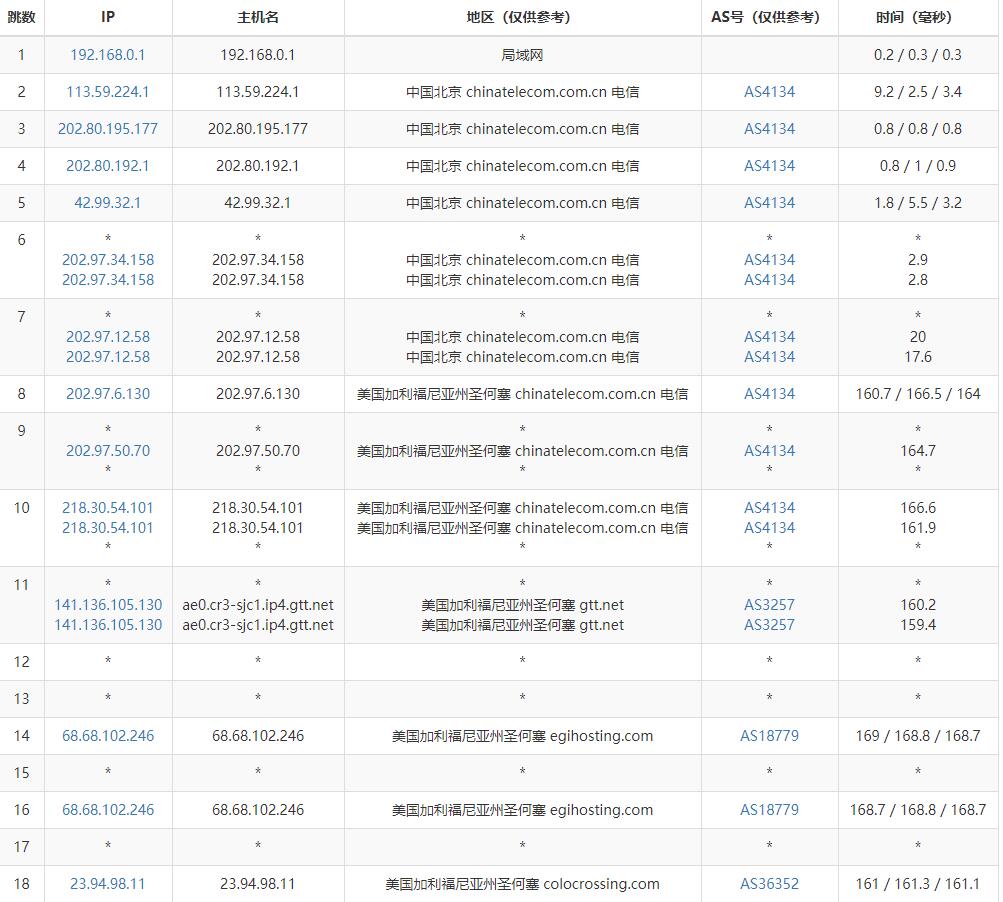Click hop number 15 cell

tap(22, 773)
